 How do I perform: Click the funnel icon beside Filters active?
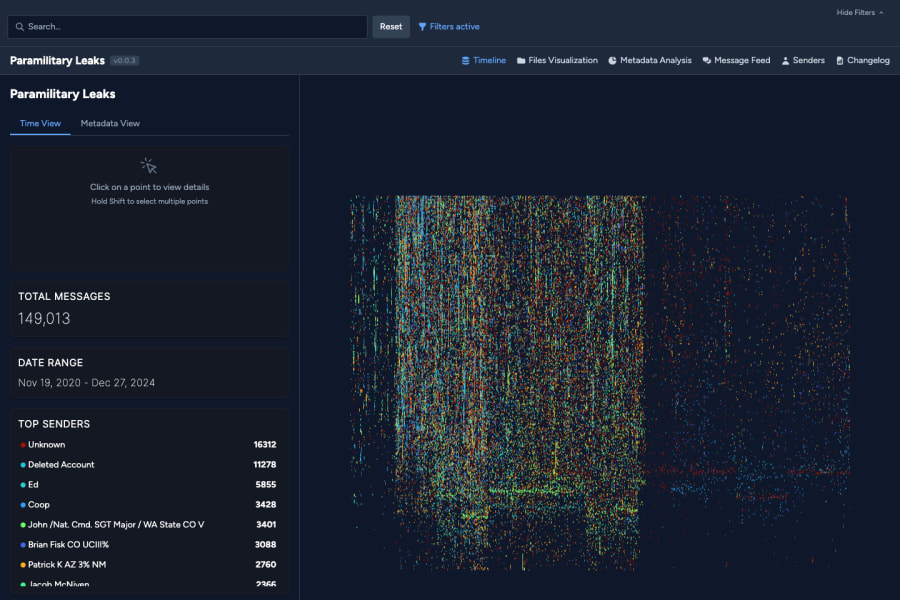422,26
